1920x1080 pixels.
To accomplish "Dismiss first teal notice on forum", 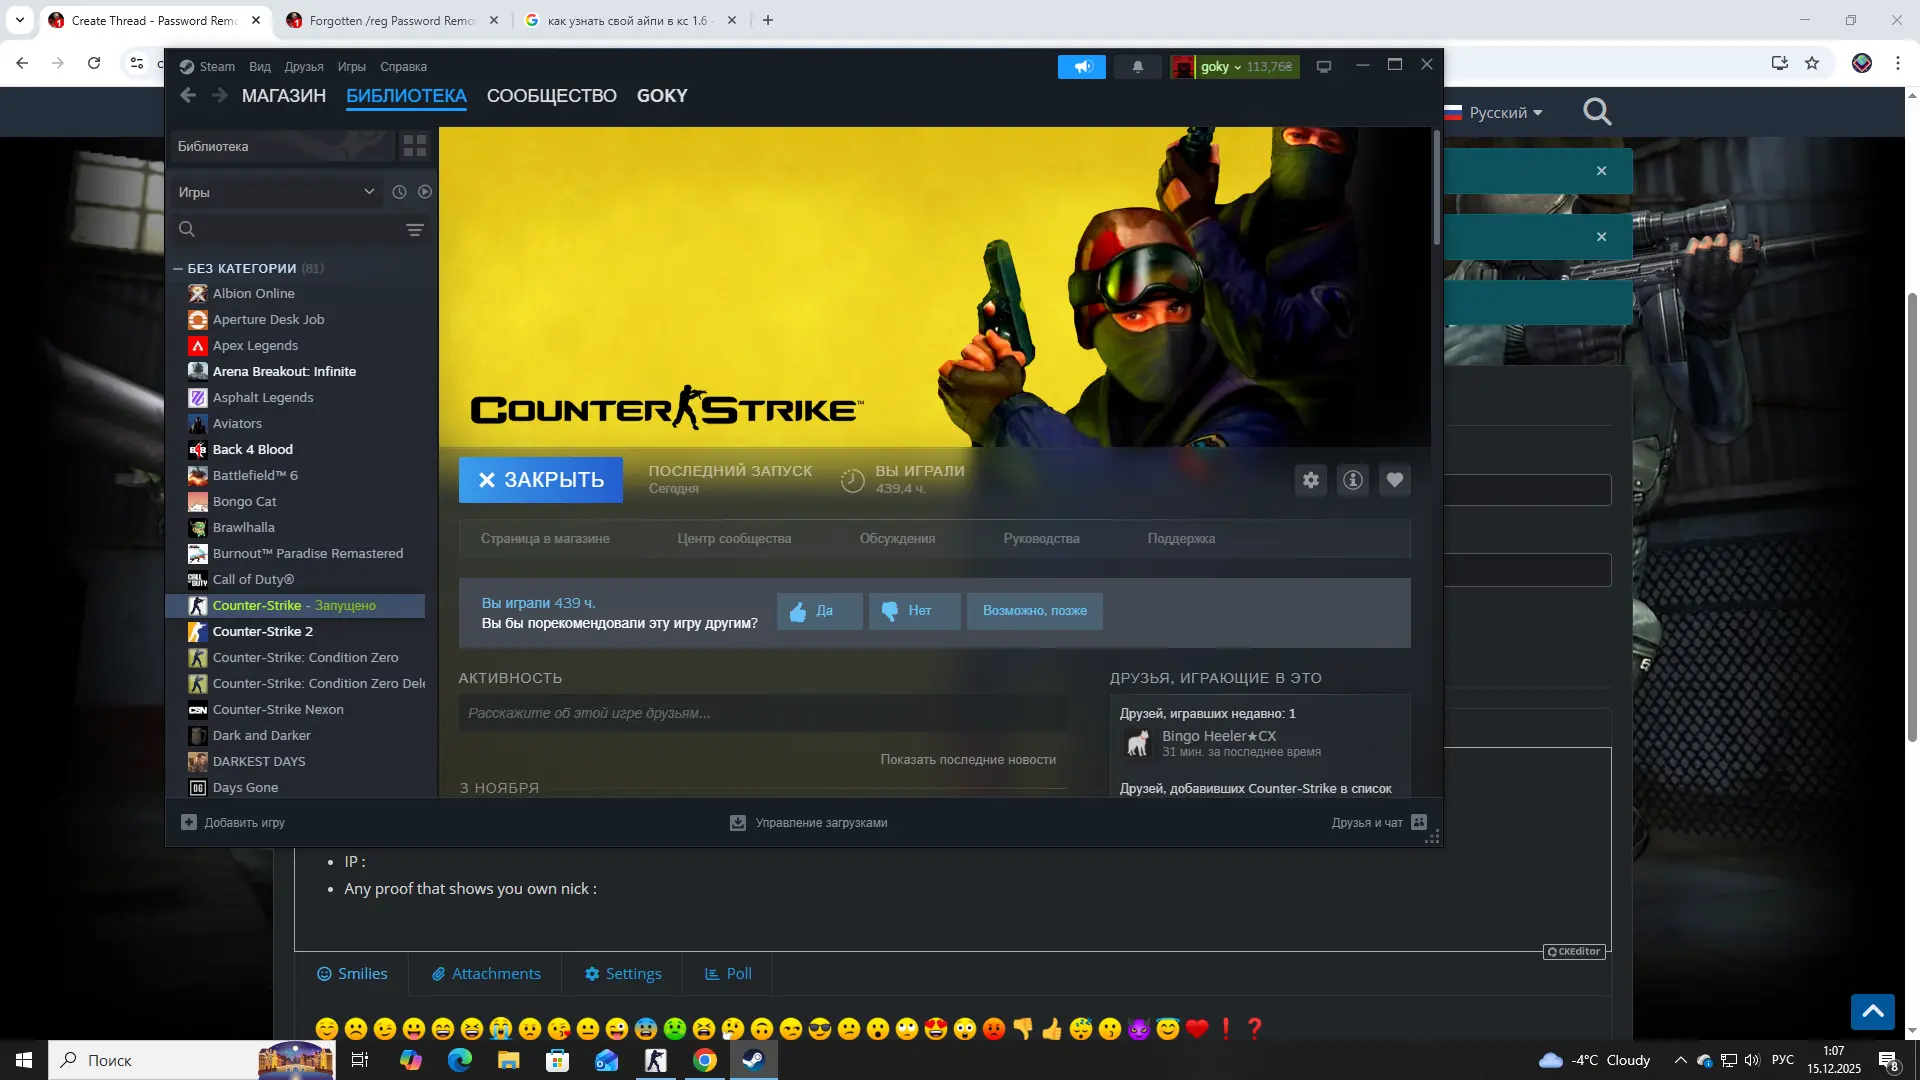I will 1601,171.
